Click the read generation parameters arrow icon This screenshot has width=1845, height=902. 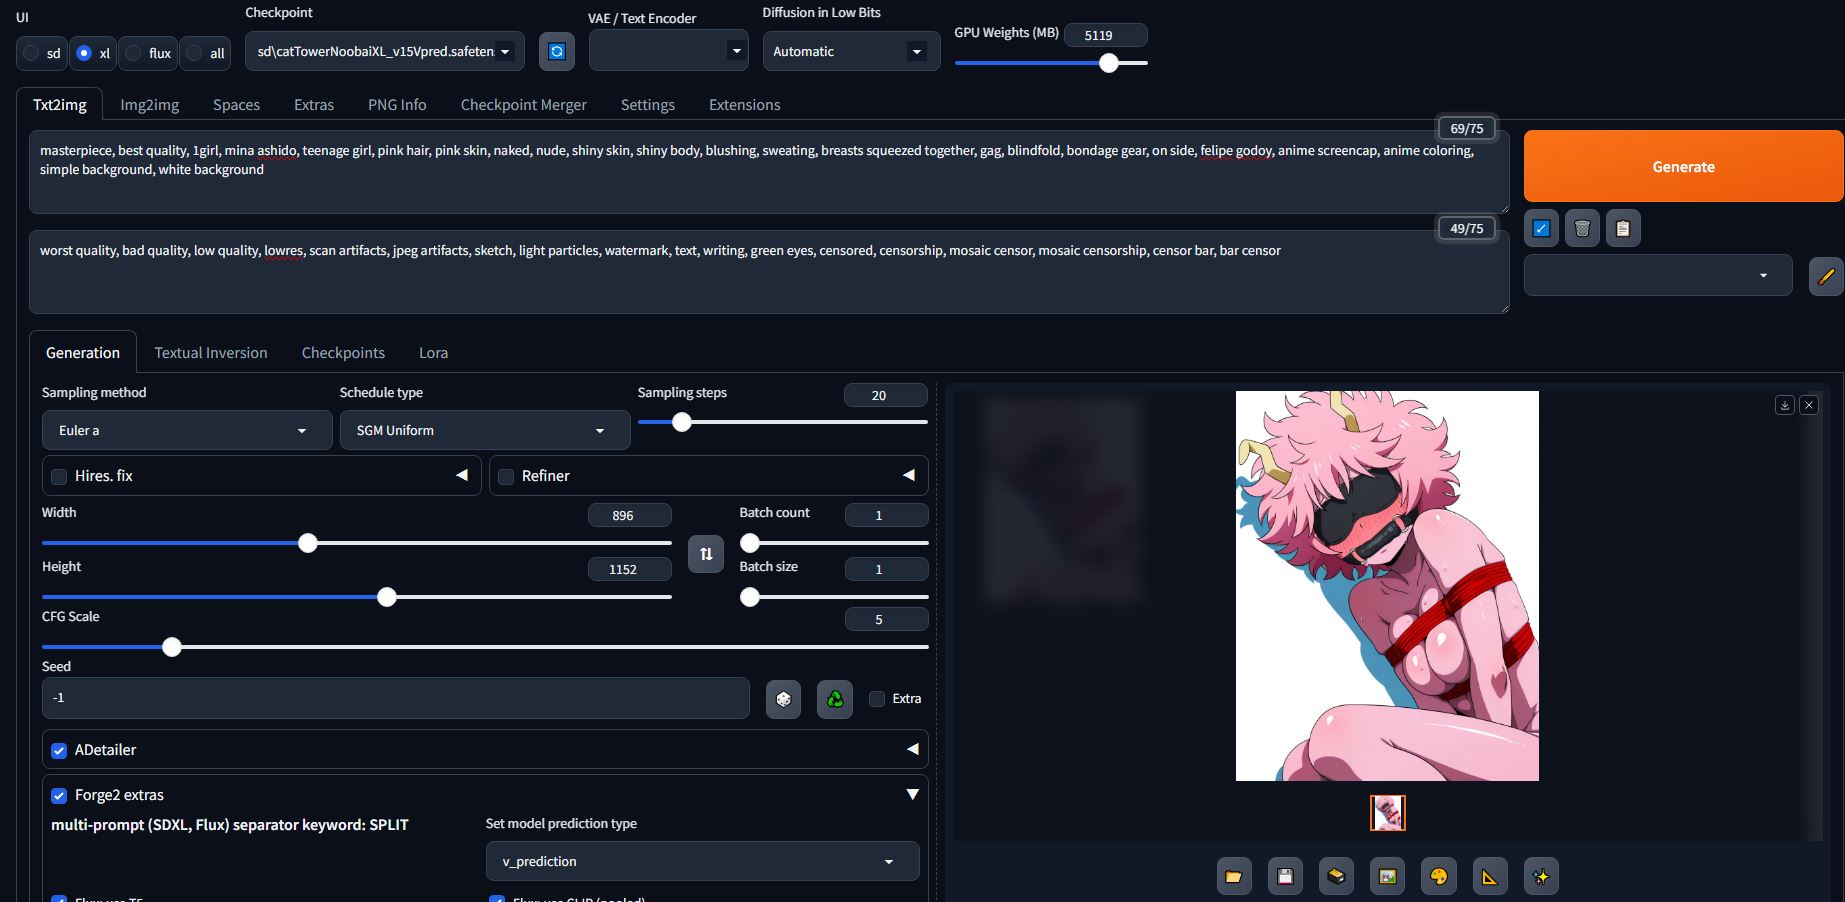(x=1541, y=228)
